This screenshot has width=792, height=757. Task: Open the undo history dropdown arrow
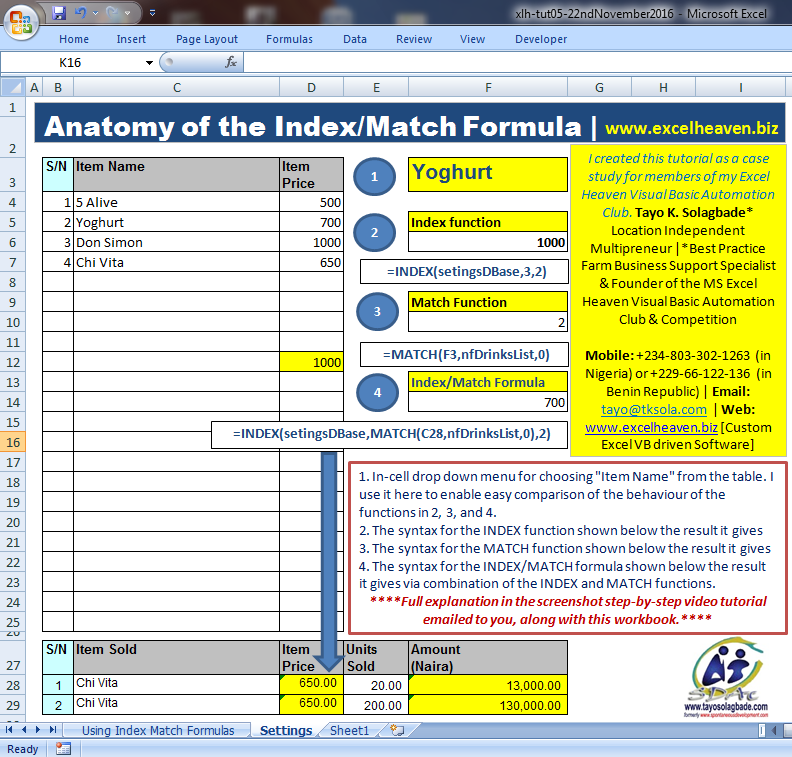pyautogui.click(x=95, y=13)
